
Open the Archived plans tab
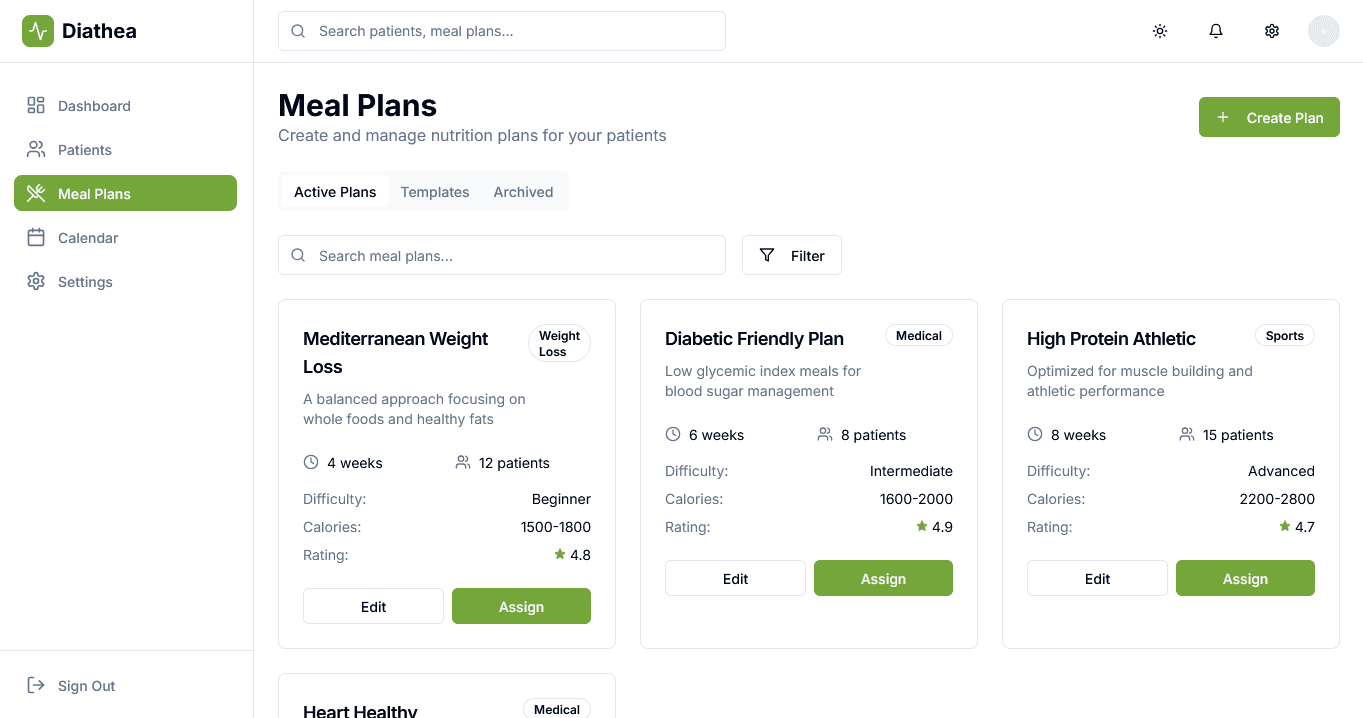coord(523,191)
